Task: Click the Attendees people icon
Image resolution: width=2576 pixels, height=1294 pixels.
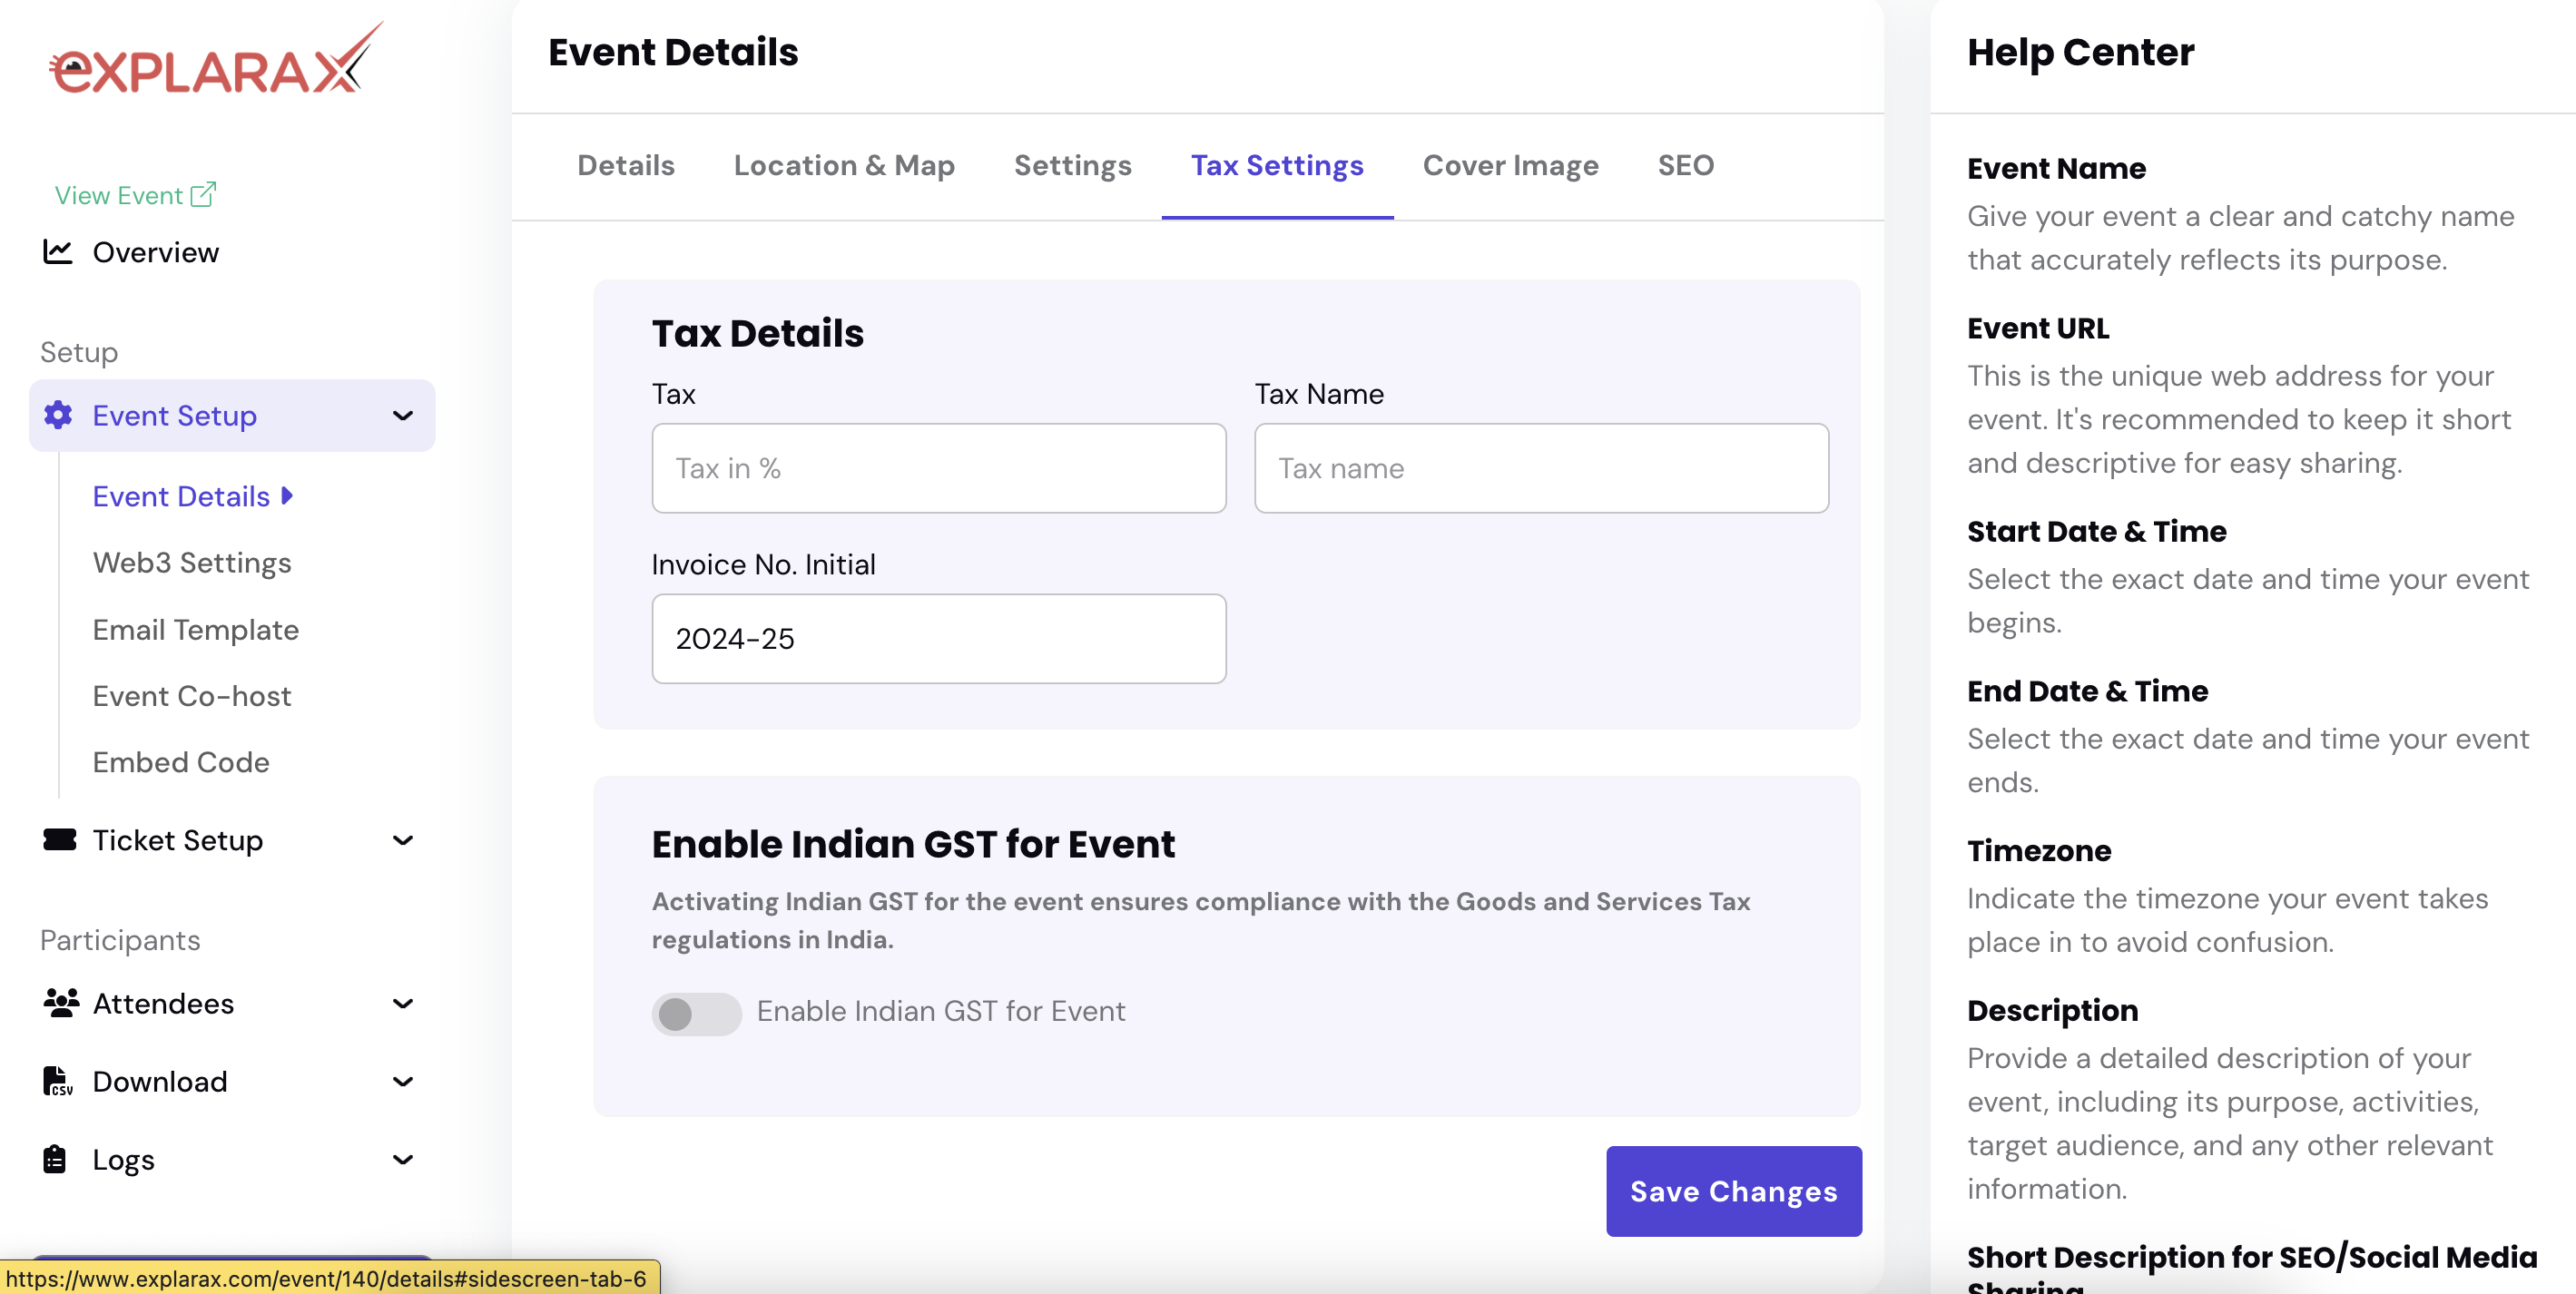Action: [x=61, y=1003]
